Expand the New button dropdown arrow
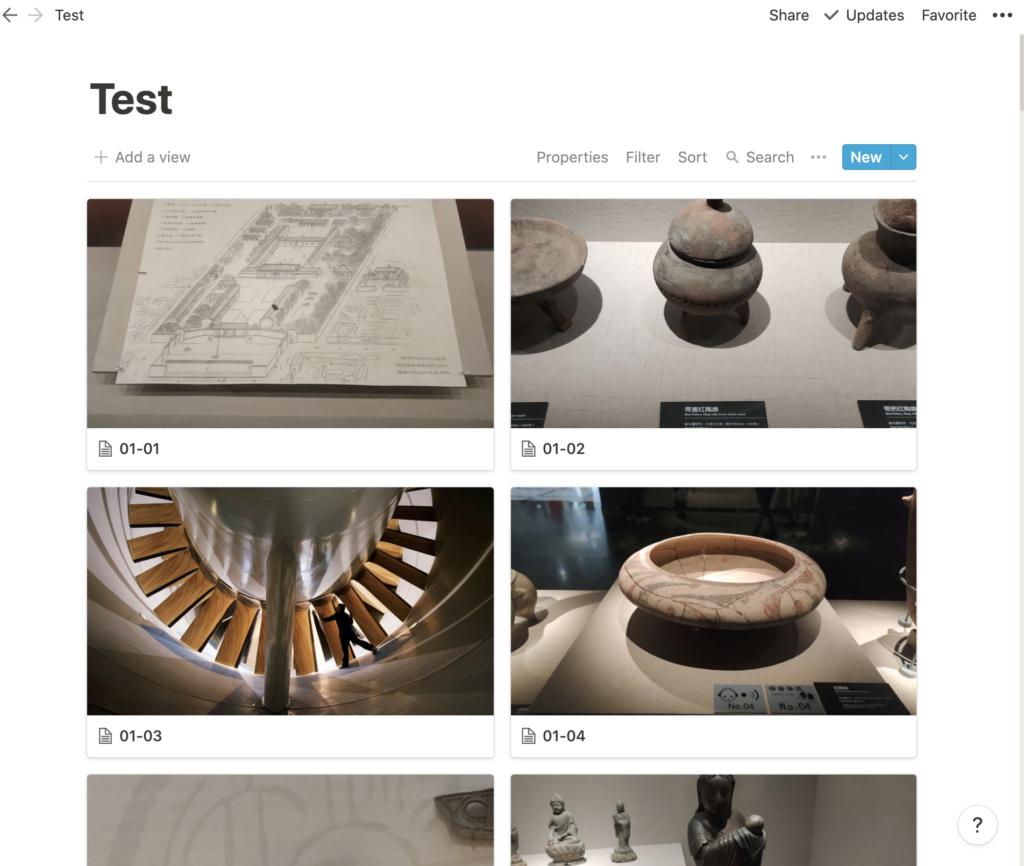1024x866 pixels. pos(903,157)
